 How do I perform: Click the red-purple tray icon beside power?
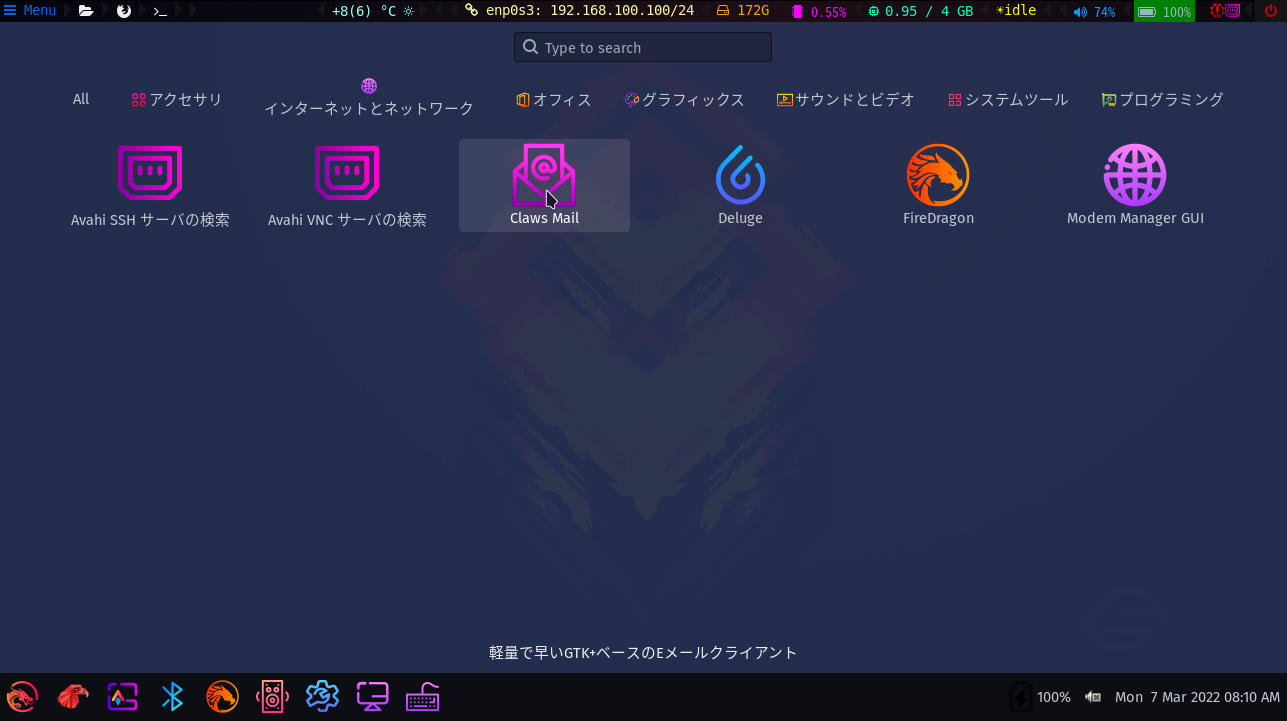click(1225, 11)
